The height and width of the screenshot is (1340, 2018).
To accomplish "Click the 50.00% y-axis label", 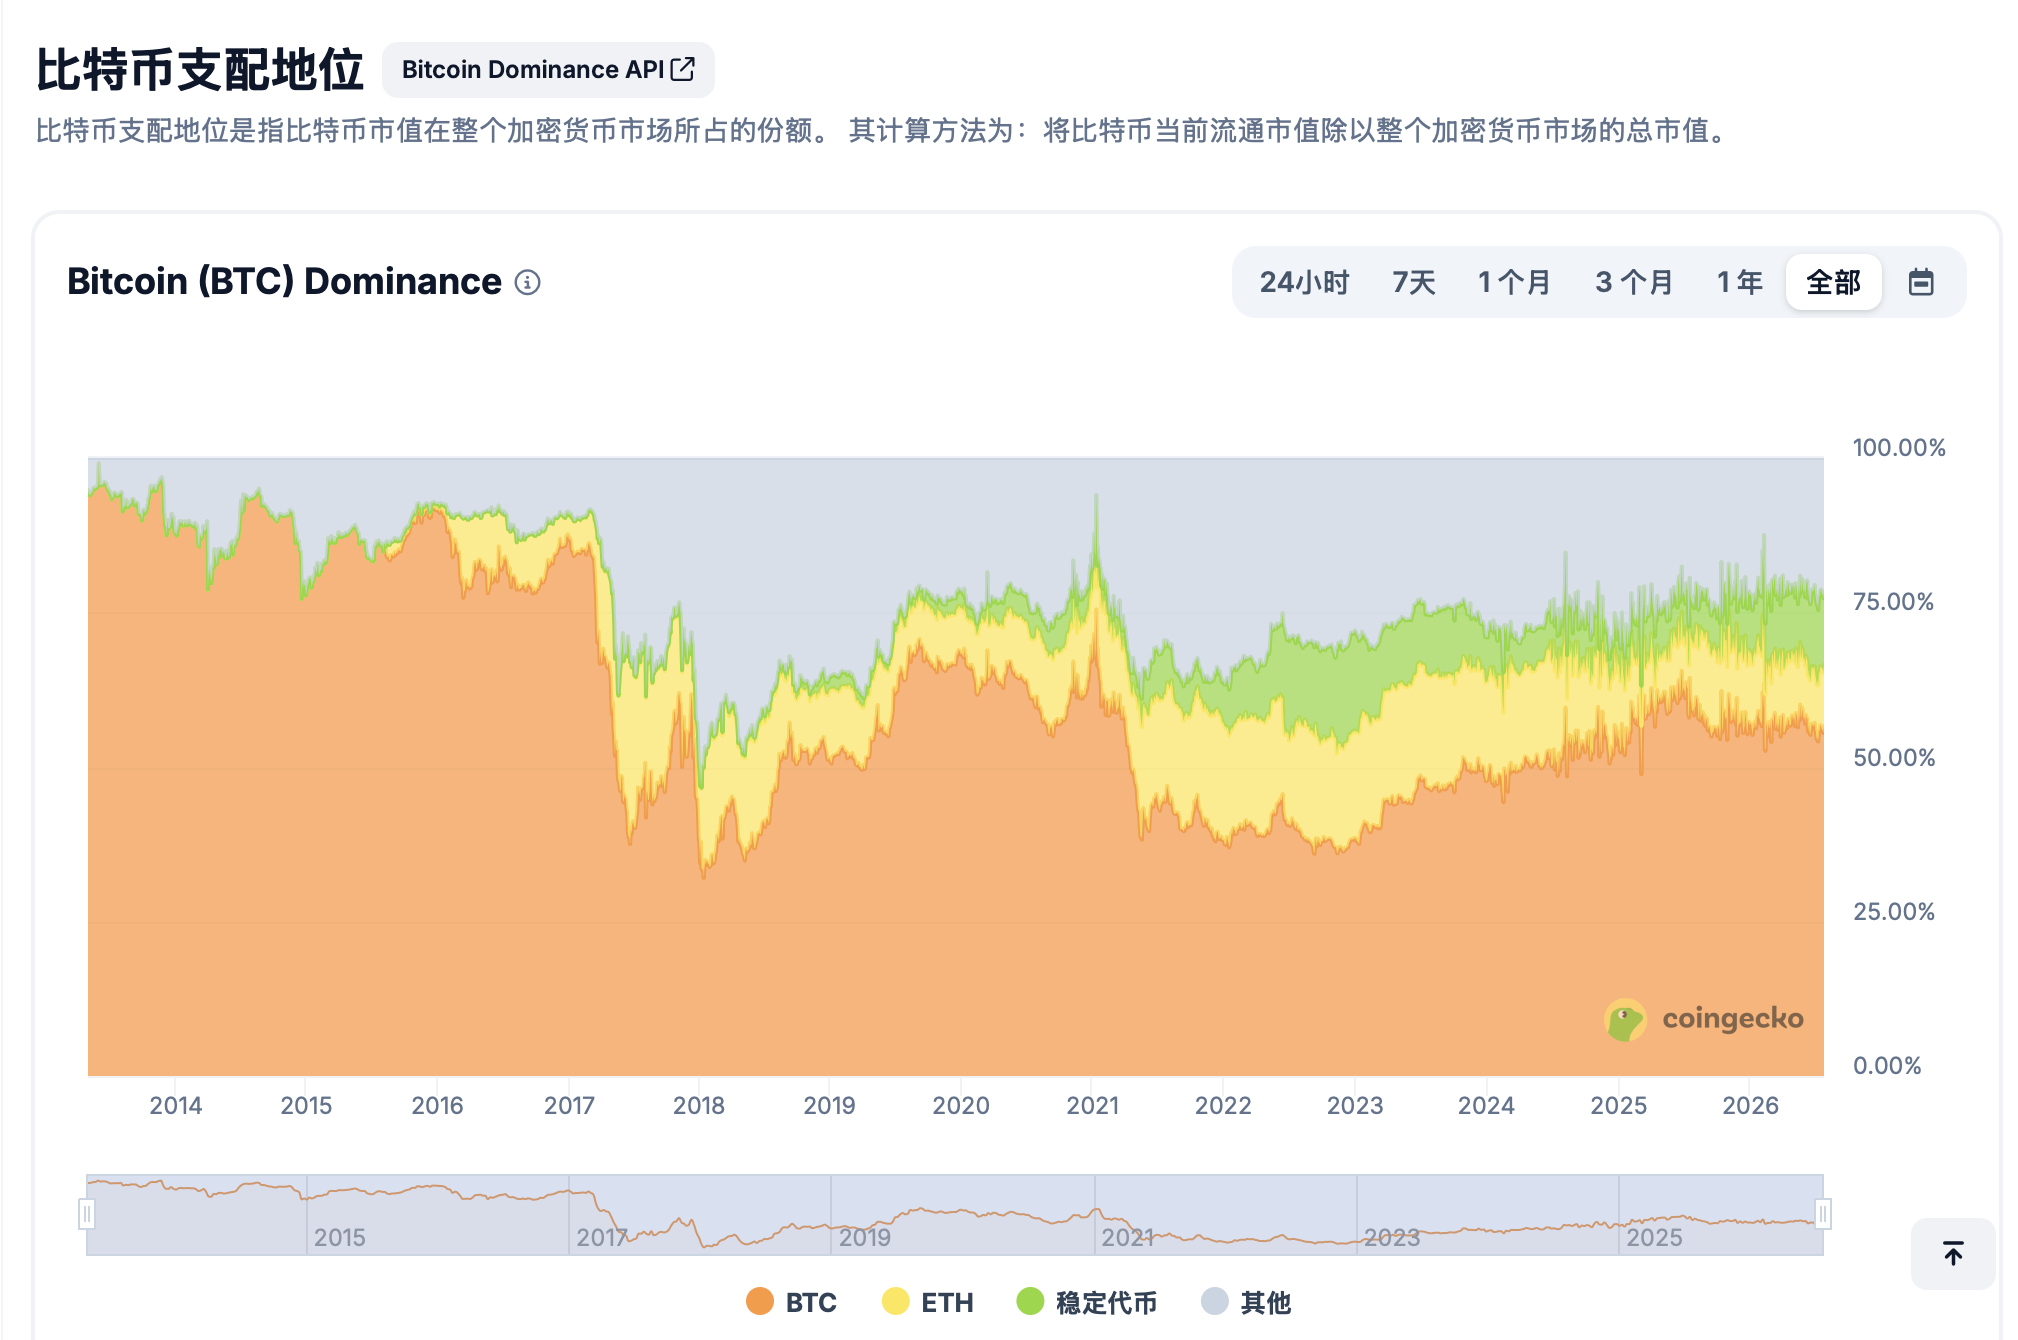I will (1894, 757).
